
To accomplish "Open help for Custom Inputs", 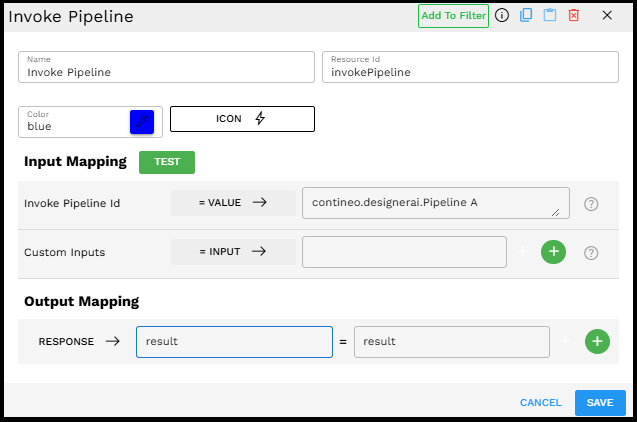I will (591, 253).
